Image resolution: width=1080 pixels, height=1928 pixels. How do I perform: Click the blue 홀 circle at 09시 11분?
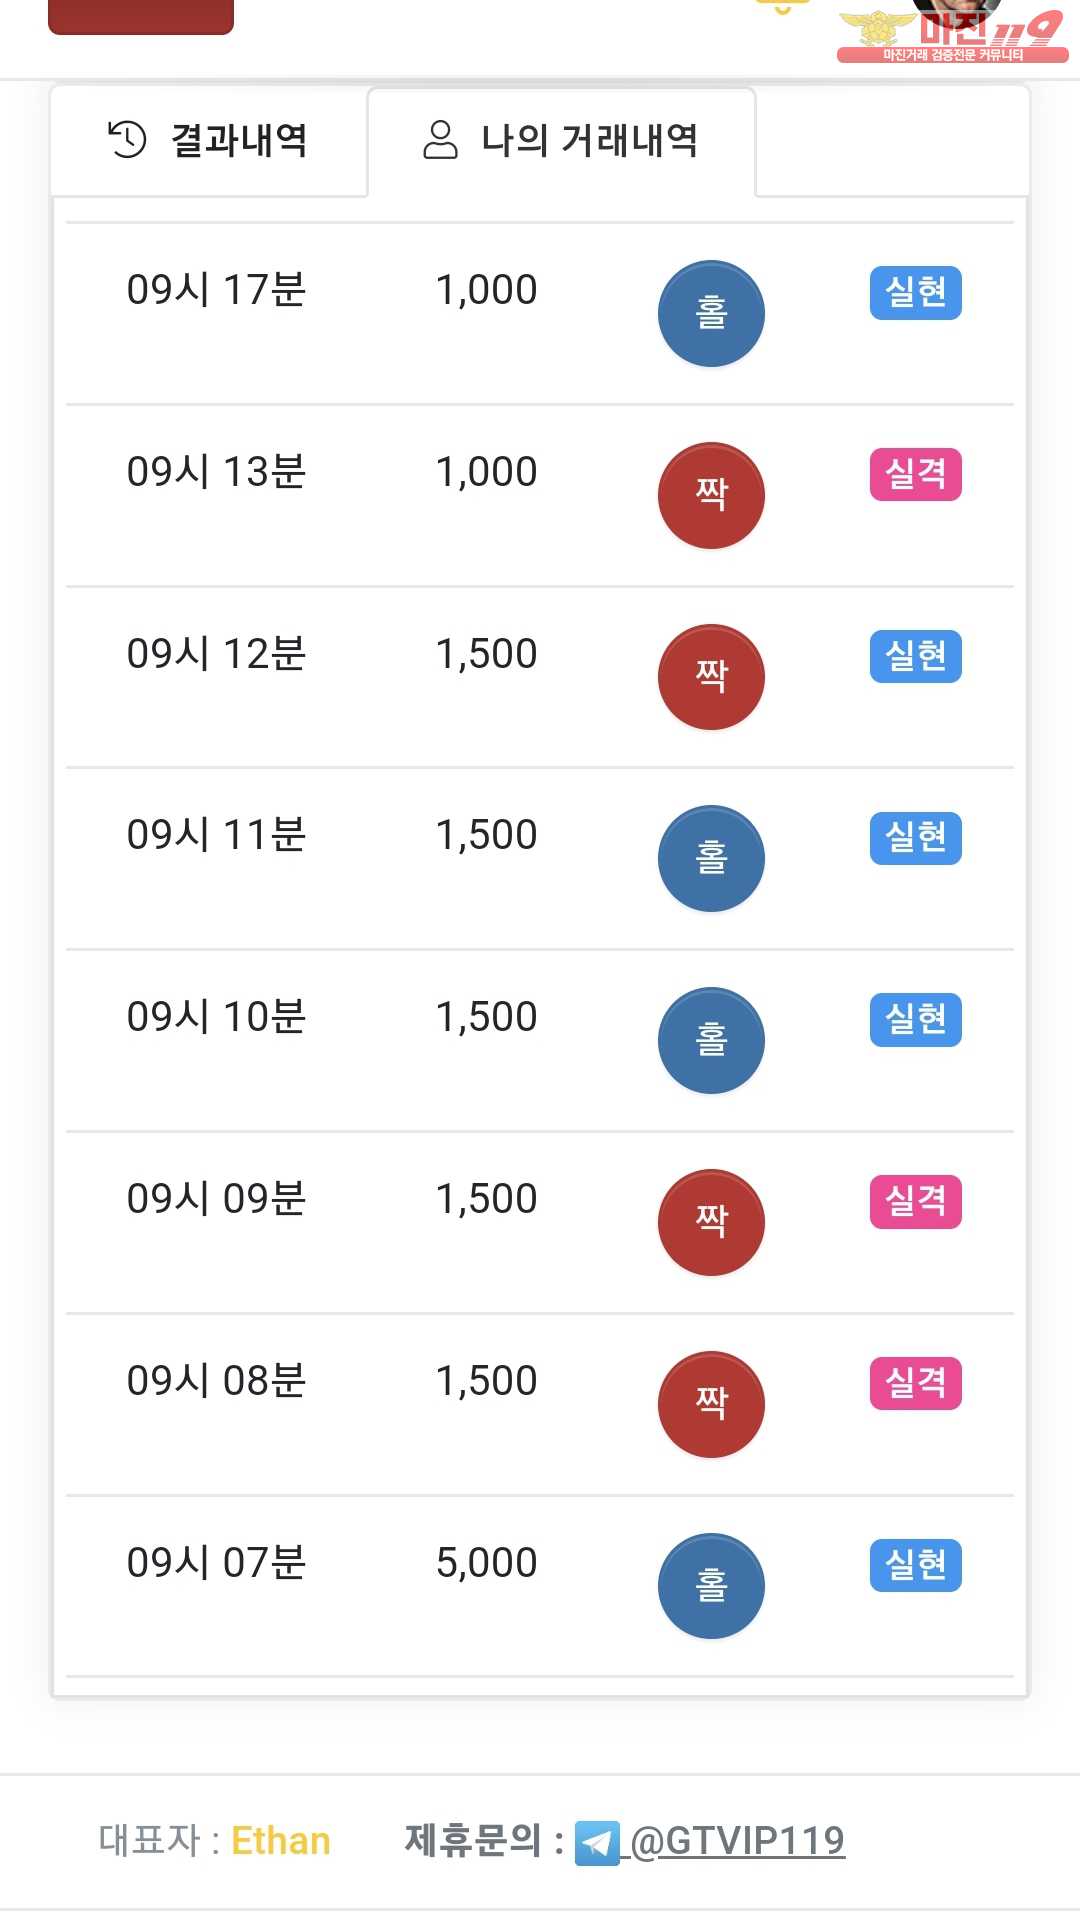711,859
